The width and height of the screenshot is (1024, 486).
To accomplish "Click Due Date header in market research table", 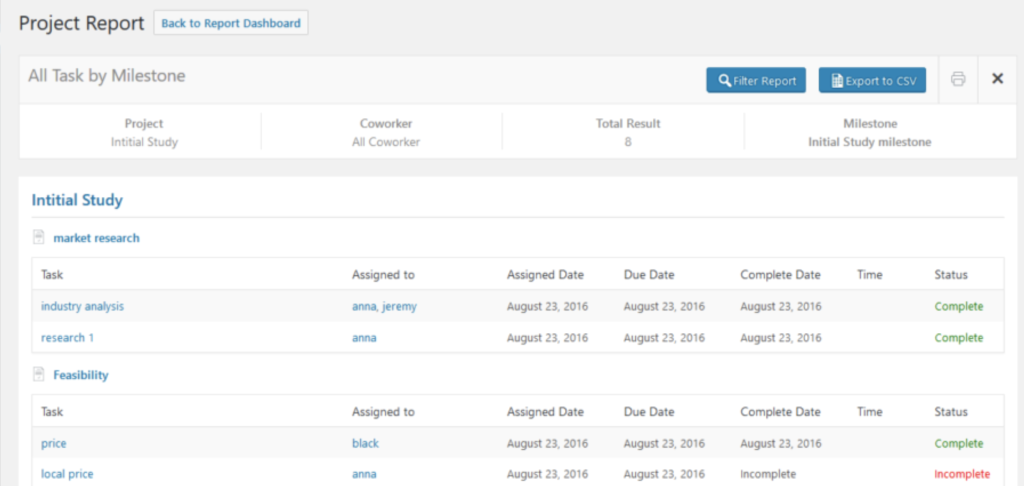I will tap(649, 275).
